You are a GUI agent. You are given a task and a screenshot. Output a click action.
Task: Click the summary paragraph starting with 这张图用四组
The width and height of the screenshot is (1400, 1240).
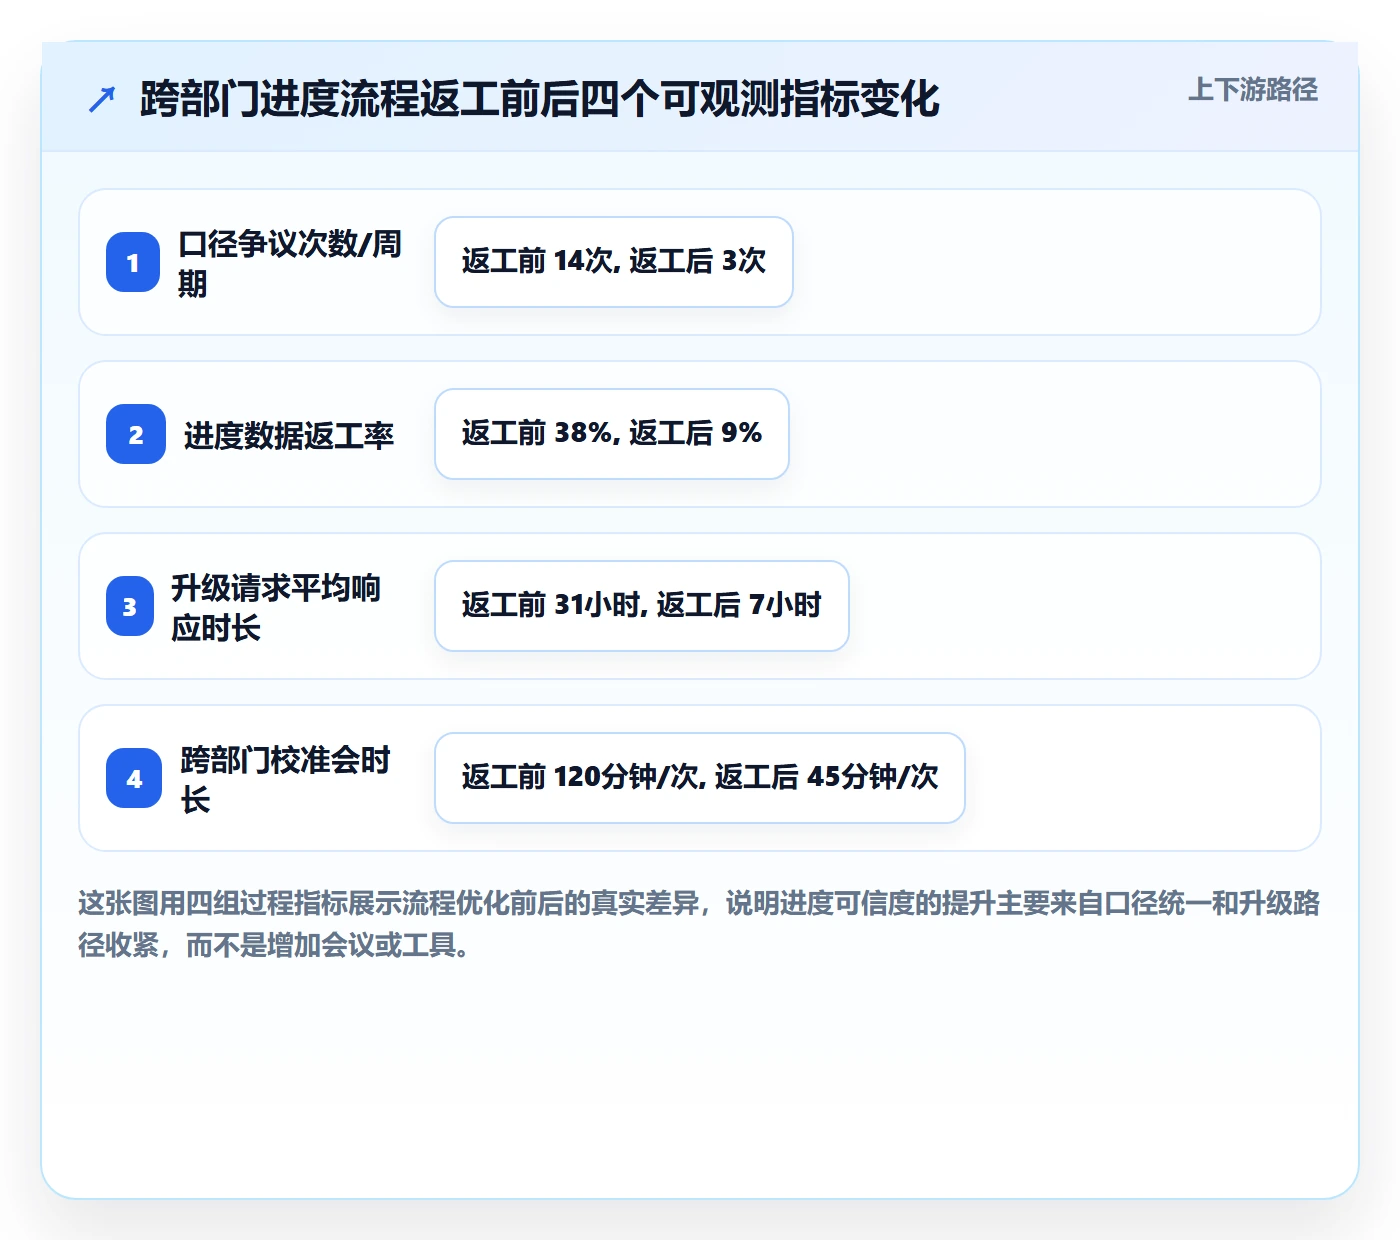tap(699, 923)
